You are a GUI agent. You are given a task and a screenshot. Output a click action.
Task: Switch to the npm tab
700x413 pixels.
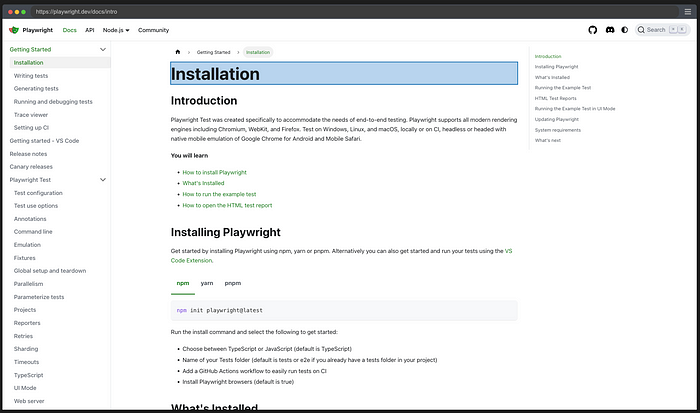(183, 284)
